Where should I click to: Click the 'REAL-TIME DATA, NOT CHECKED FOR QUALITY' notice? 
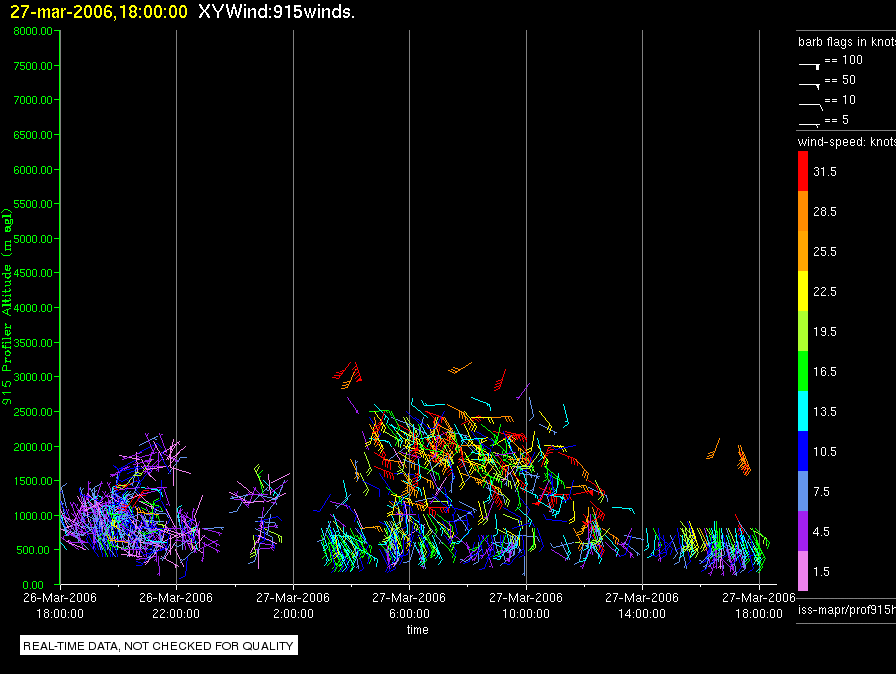[x=158, y=646]
